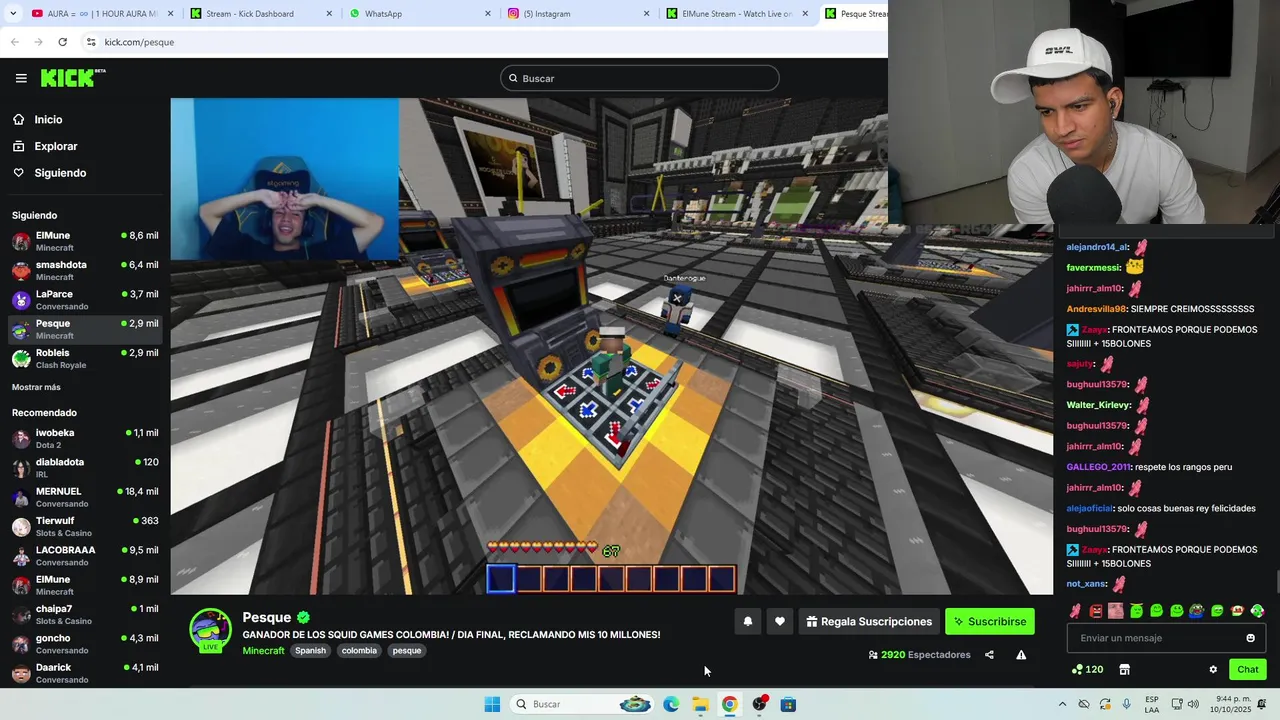
Task: Pick the red angry face quick emote
Action: (1096, 611)
